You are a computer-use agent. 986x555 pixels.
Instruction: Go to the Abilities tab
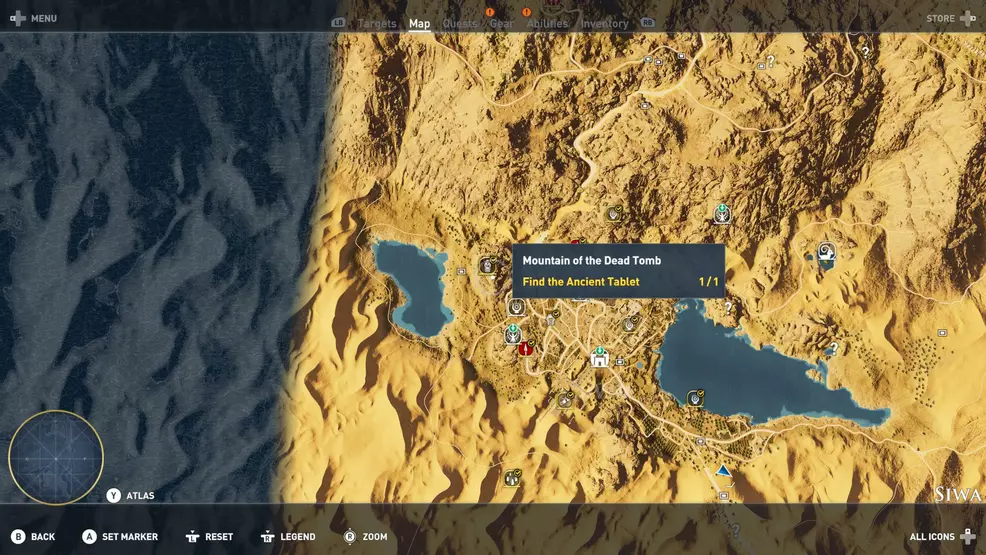547,24
